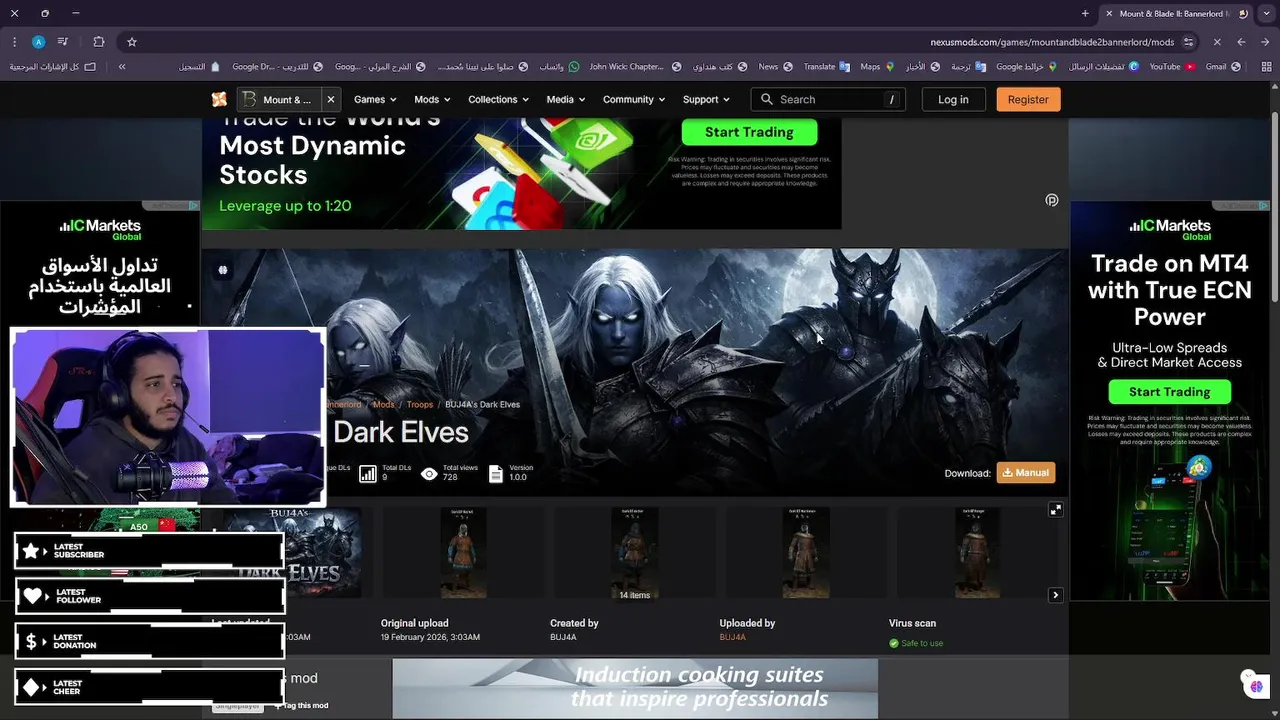Open the YouTube bookmark

point(1171,67)
